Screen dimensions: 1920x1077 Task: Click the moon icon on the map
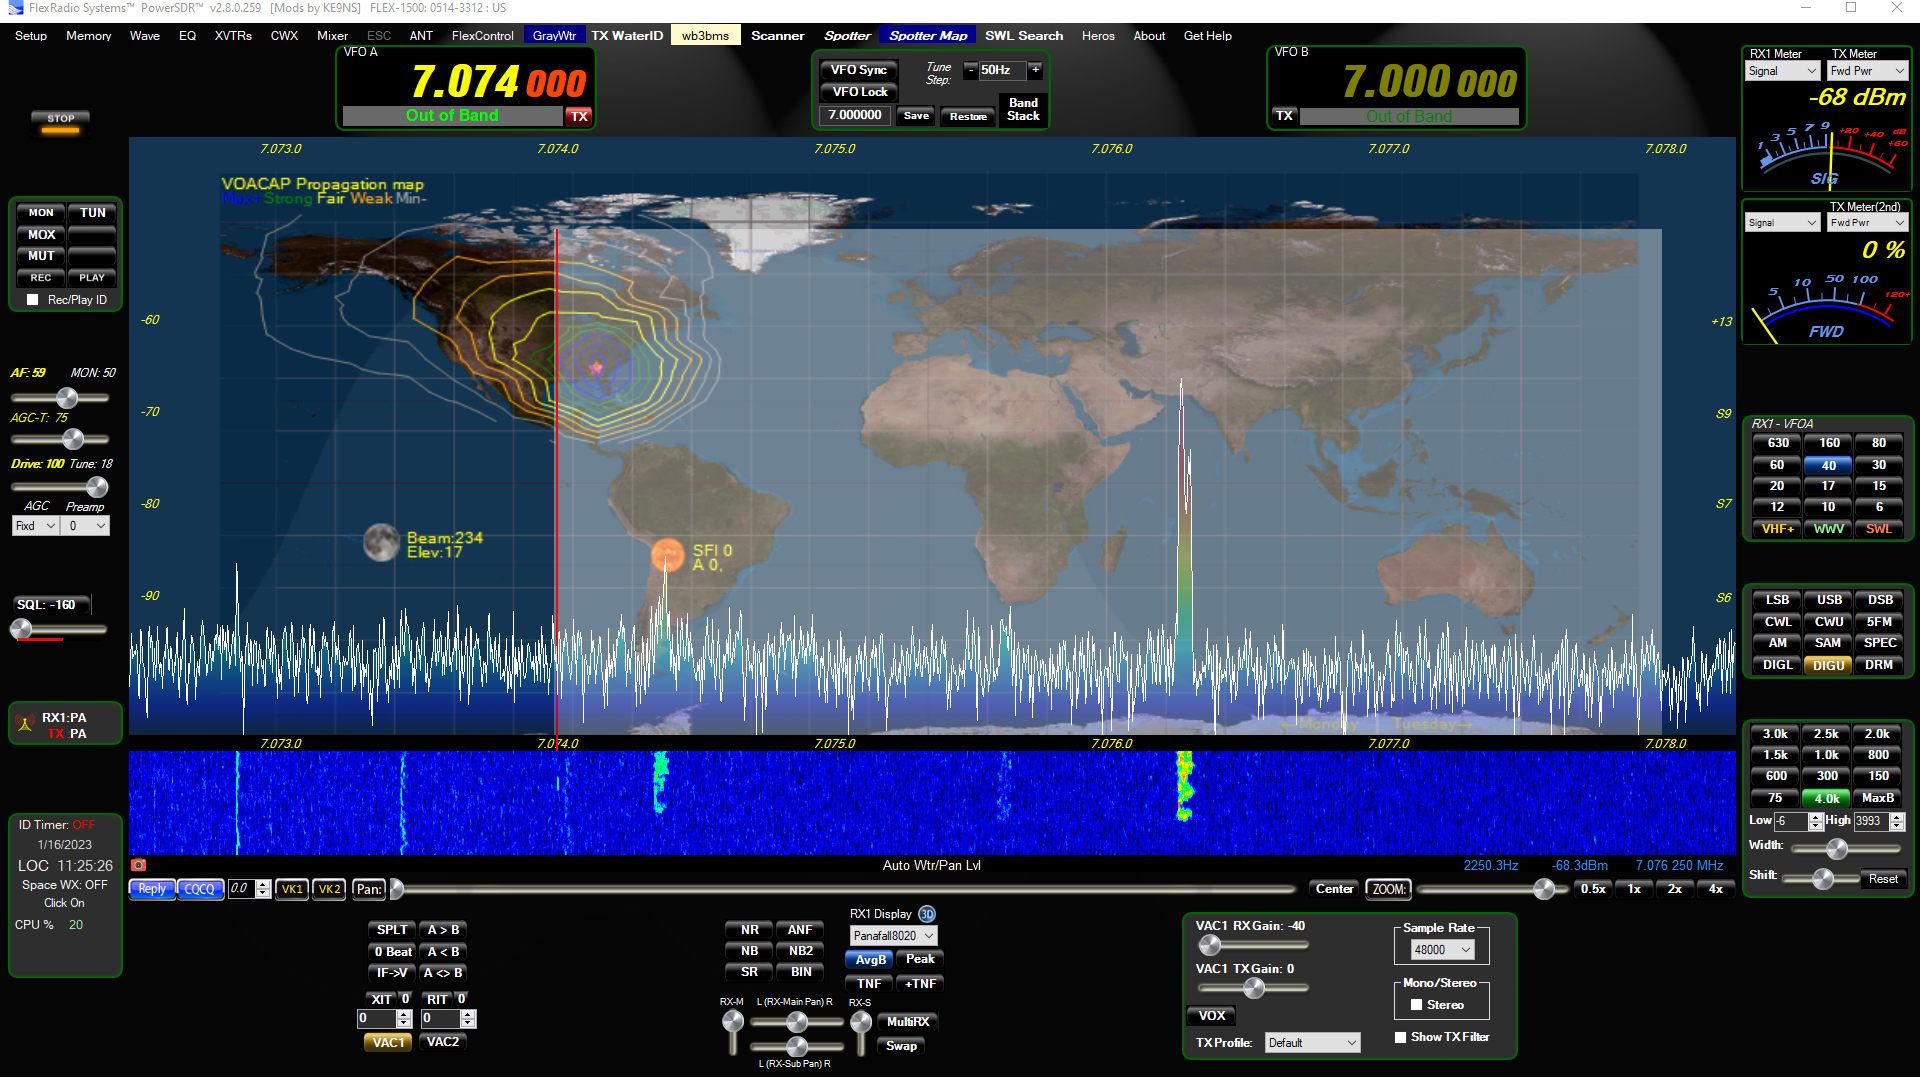click(x=381, y=542)
